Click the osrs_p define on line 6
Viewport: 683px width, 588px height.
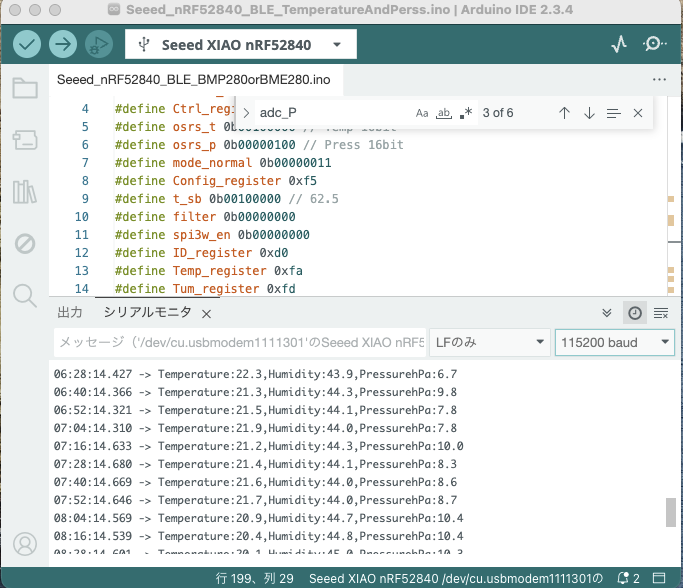coord(259,145)
